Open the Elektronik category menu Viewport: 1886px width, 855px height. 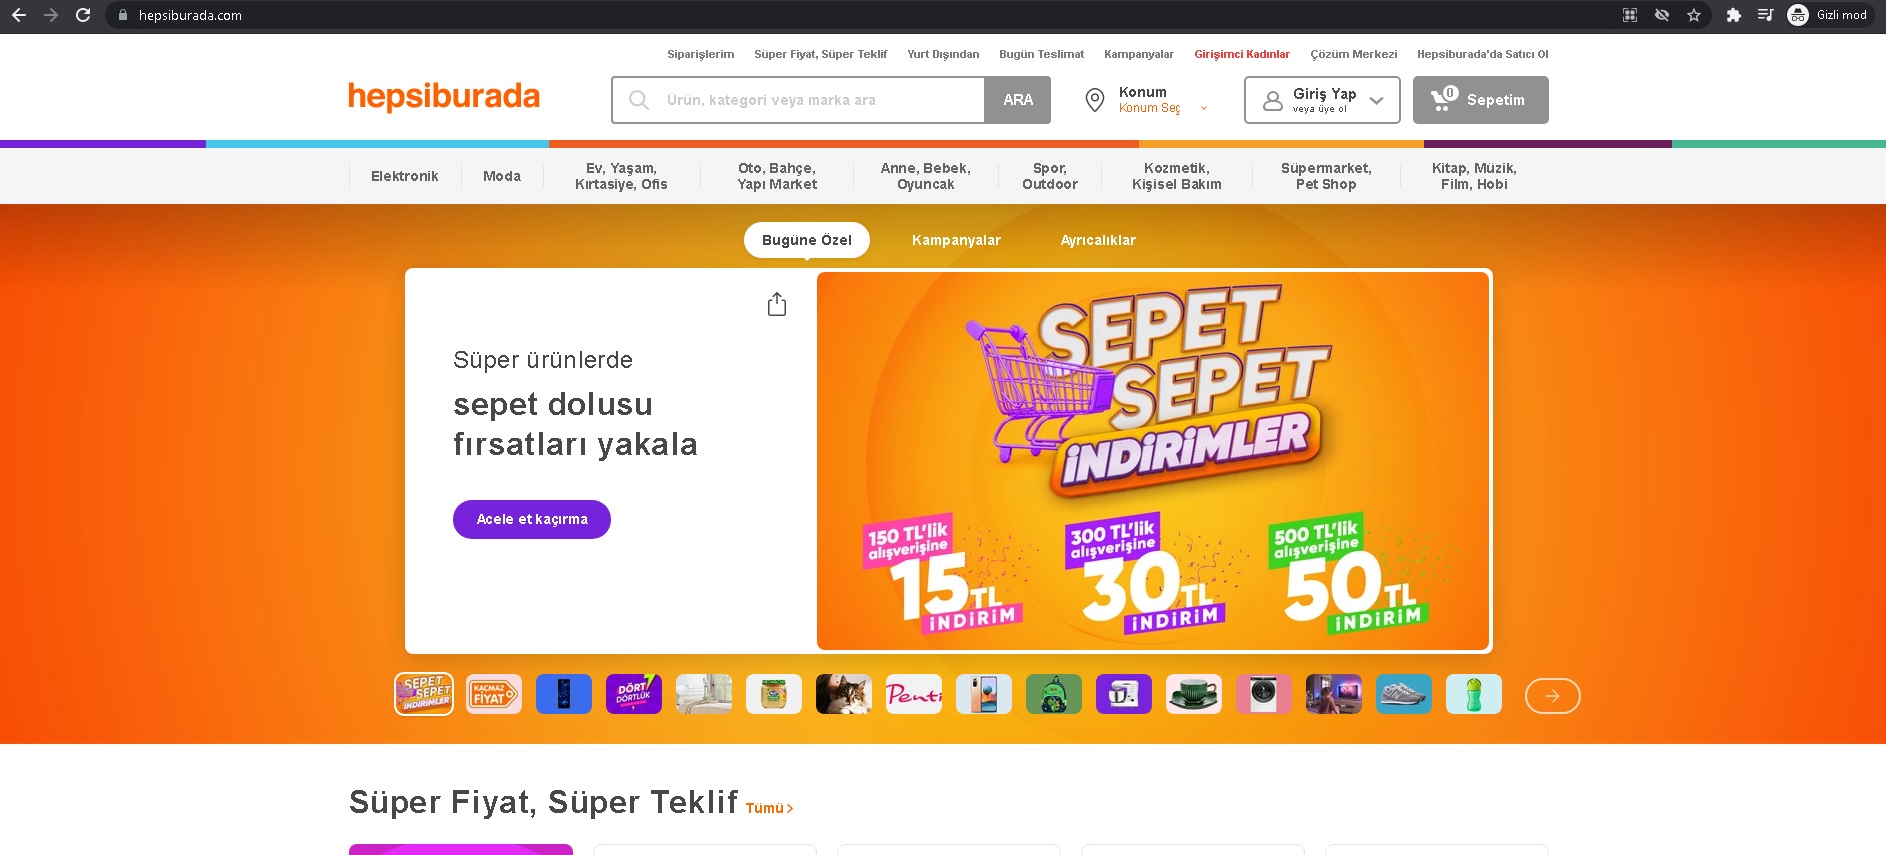(x=404, y=176)
